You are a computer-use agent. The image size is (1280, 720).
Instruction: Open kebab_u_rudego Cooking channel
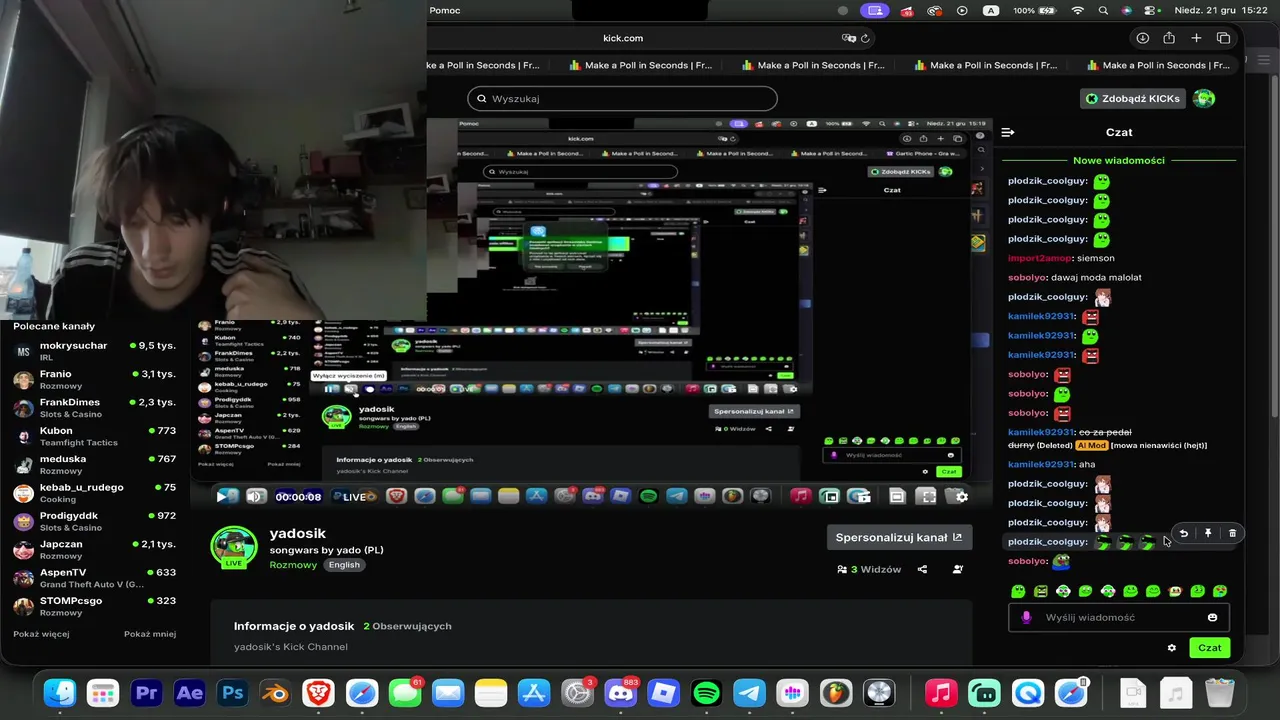pos(94,492)
